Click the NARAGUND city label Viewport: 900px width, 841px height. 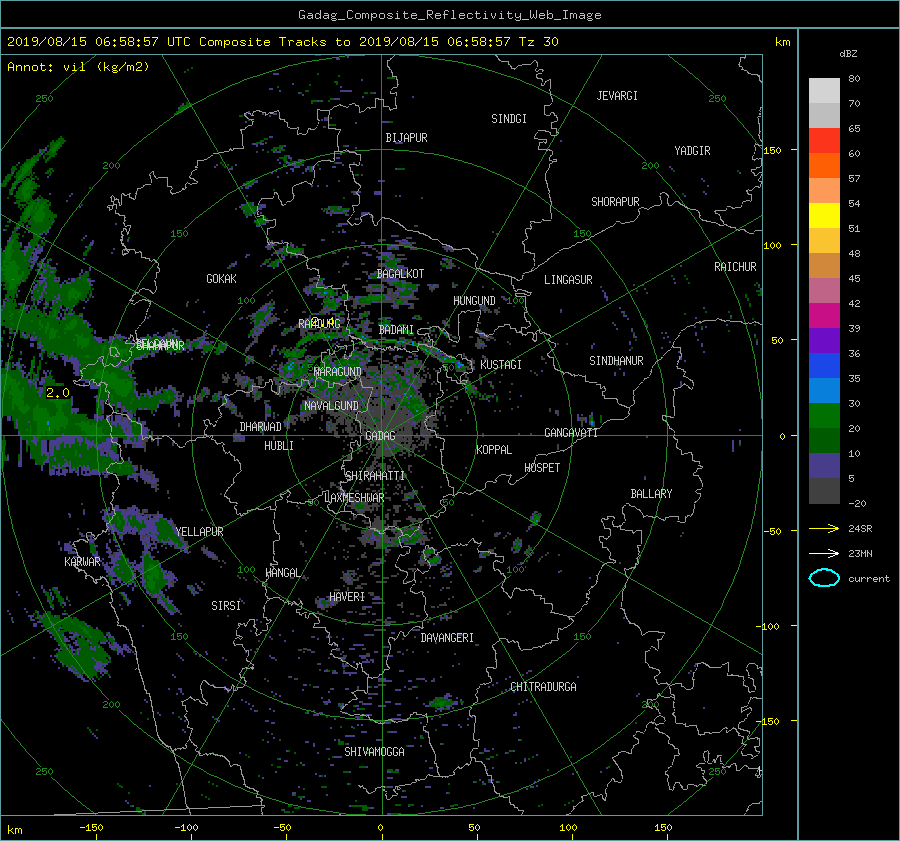pyautogui.click(x=338, y=372)
